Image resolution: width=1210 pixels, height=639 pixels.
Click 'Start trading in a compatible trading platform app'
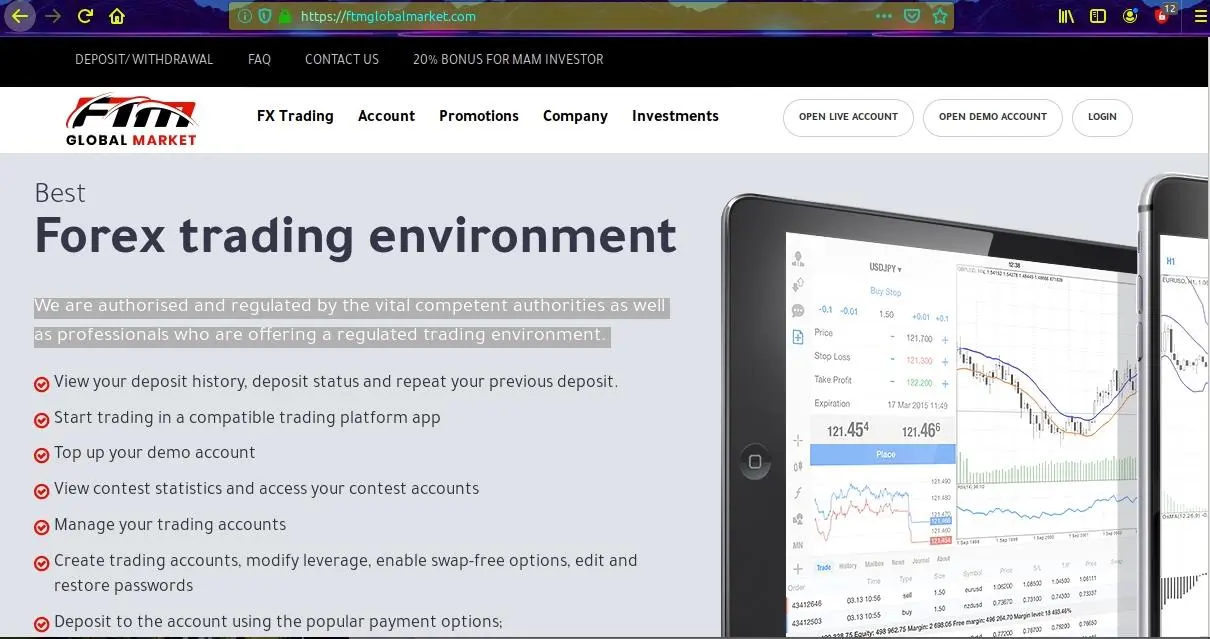click(247, 418)
